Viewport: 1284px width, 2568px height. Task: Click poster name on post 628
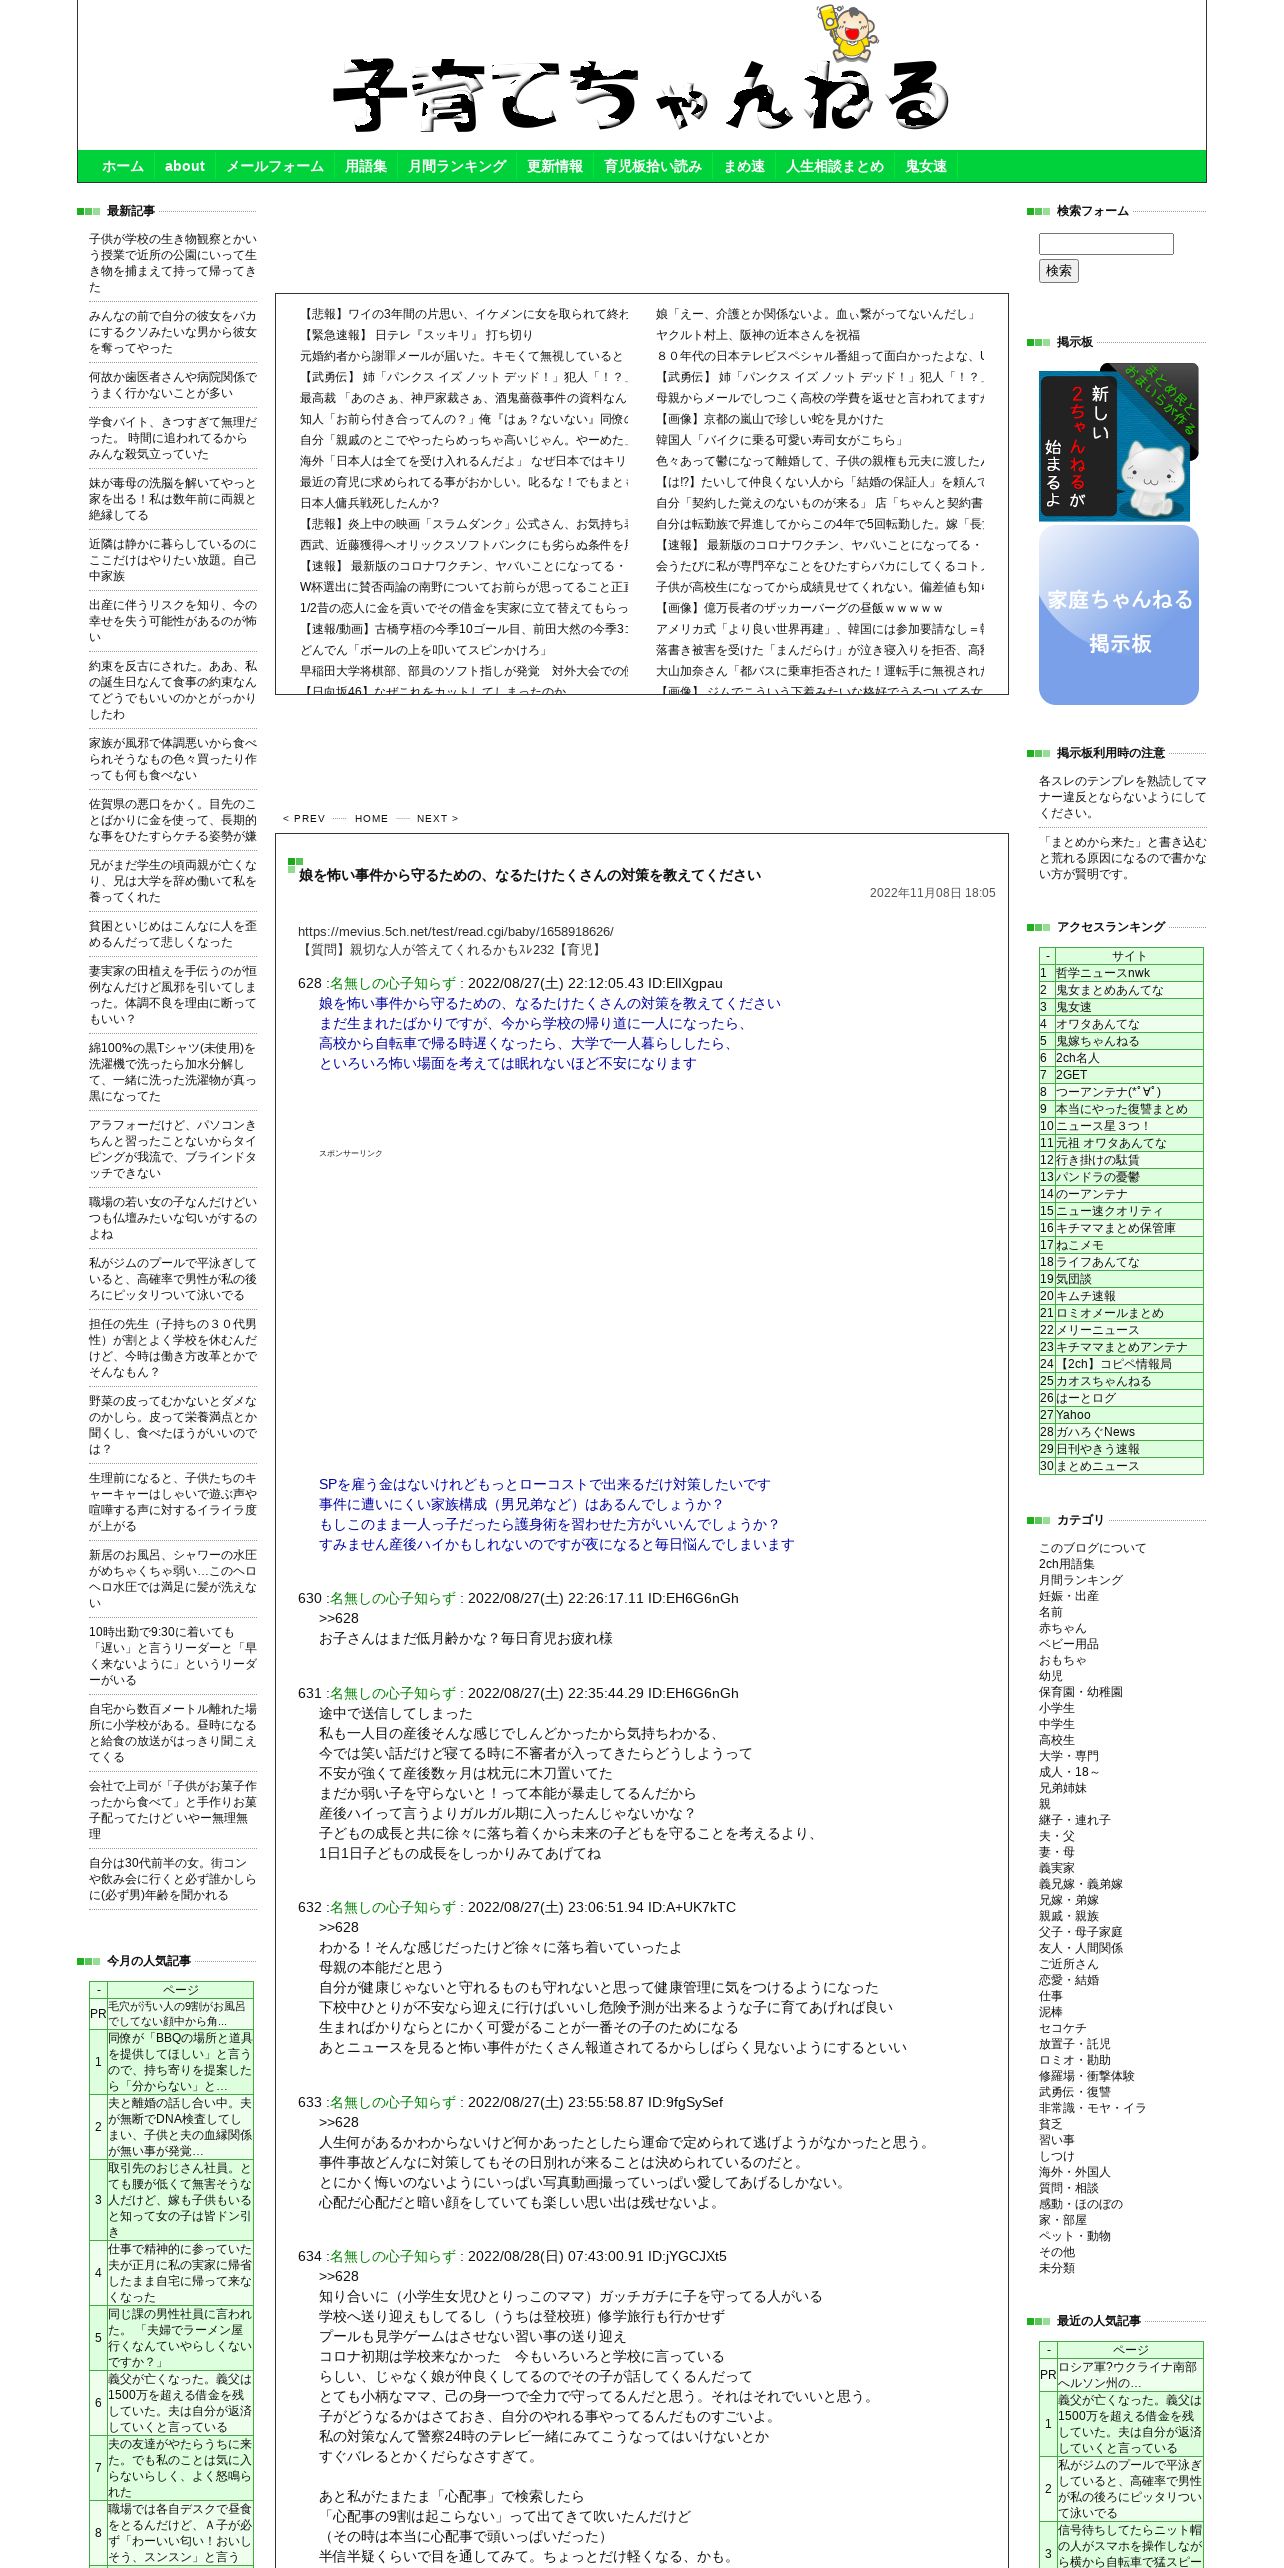click(x=393, y=983)
